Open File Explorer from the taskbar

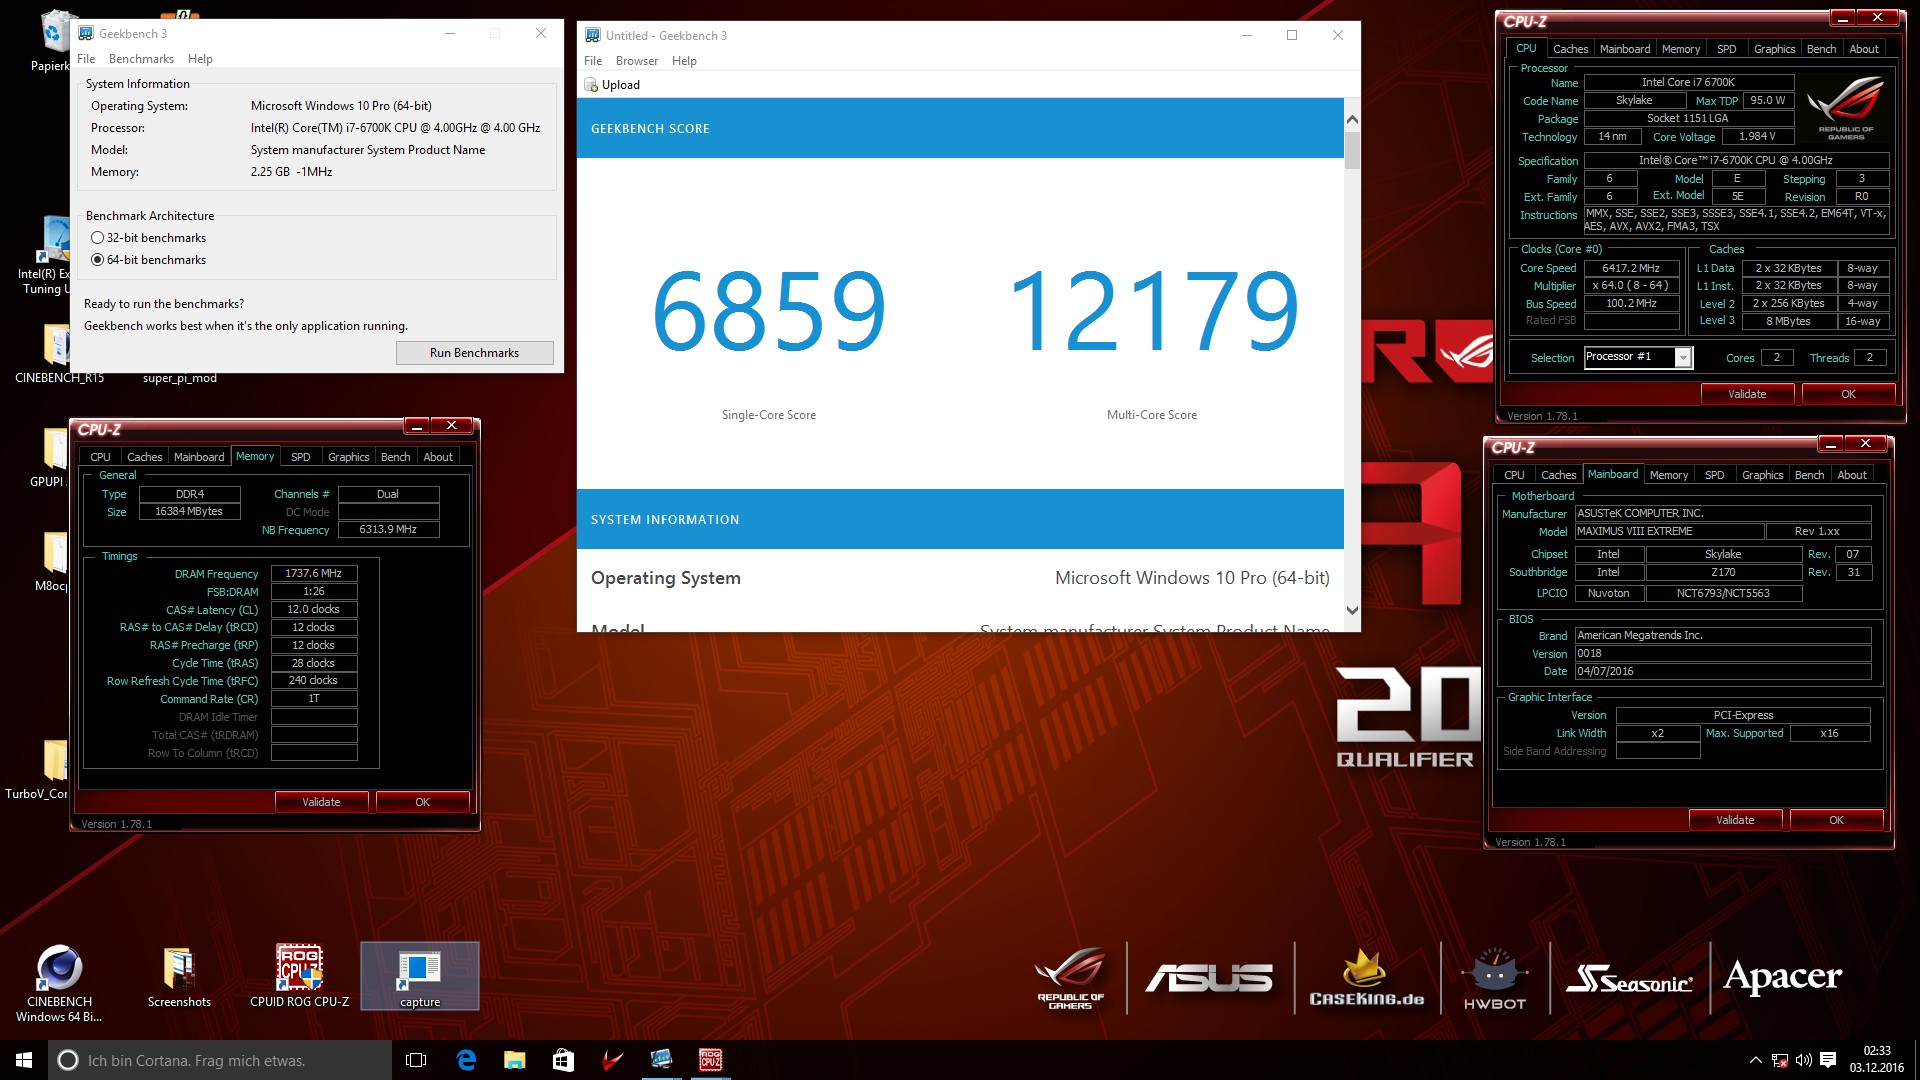[514, 1060]
